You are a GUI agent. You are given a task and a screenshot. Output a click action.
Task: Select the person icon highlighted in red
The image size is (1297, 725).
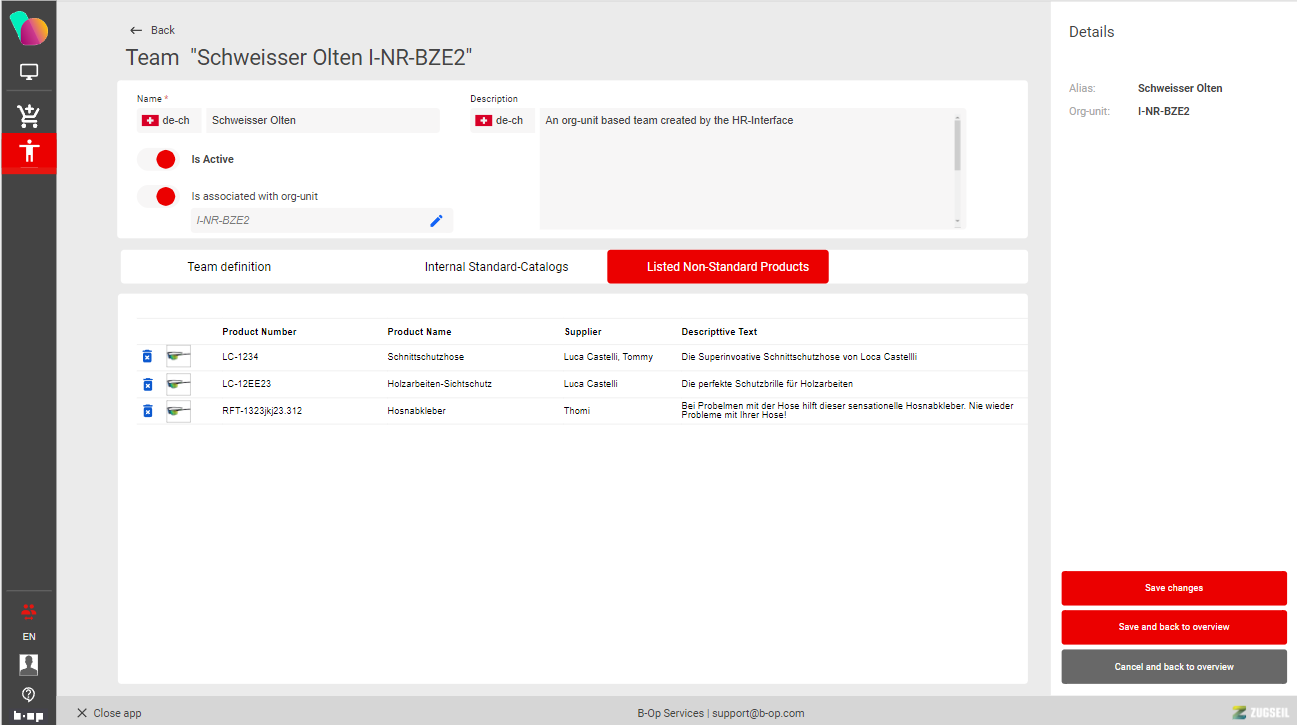29,152
